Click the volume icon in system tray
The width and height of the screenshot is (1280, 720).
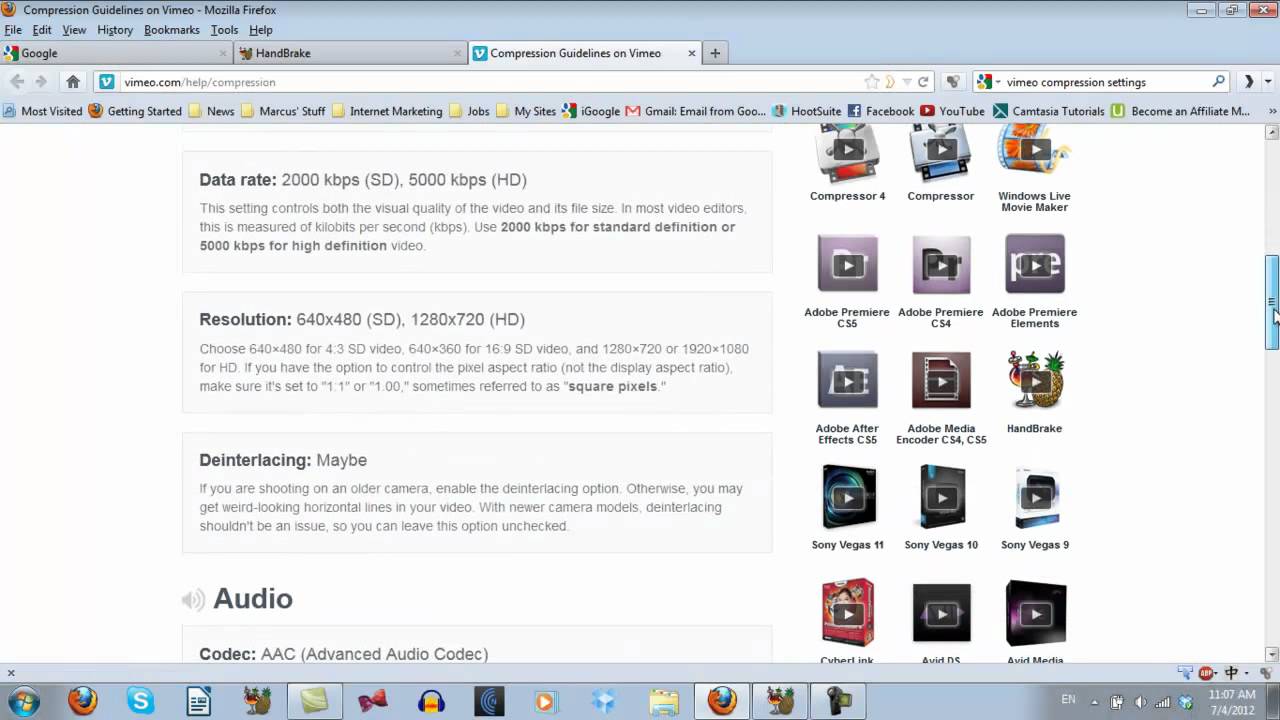pos(1141,702)
